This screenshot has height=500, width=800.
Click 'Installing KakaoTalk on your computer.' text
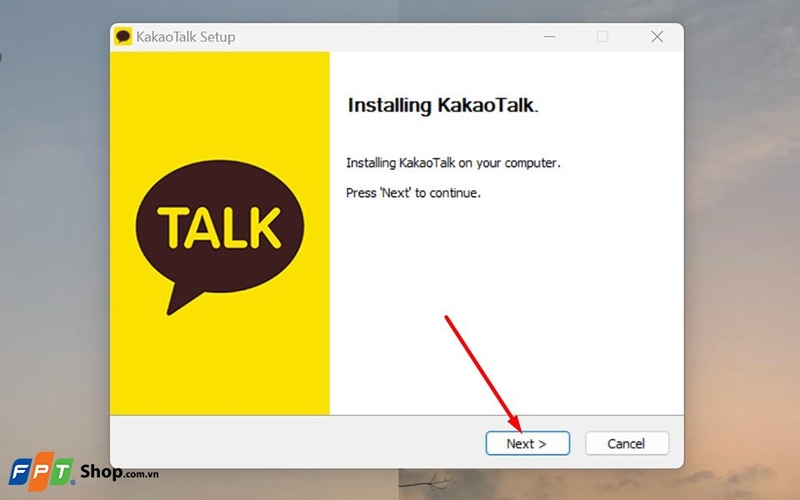click(453, 163)
